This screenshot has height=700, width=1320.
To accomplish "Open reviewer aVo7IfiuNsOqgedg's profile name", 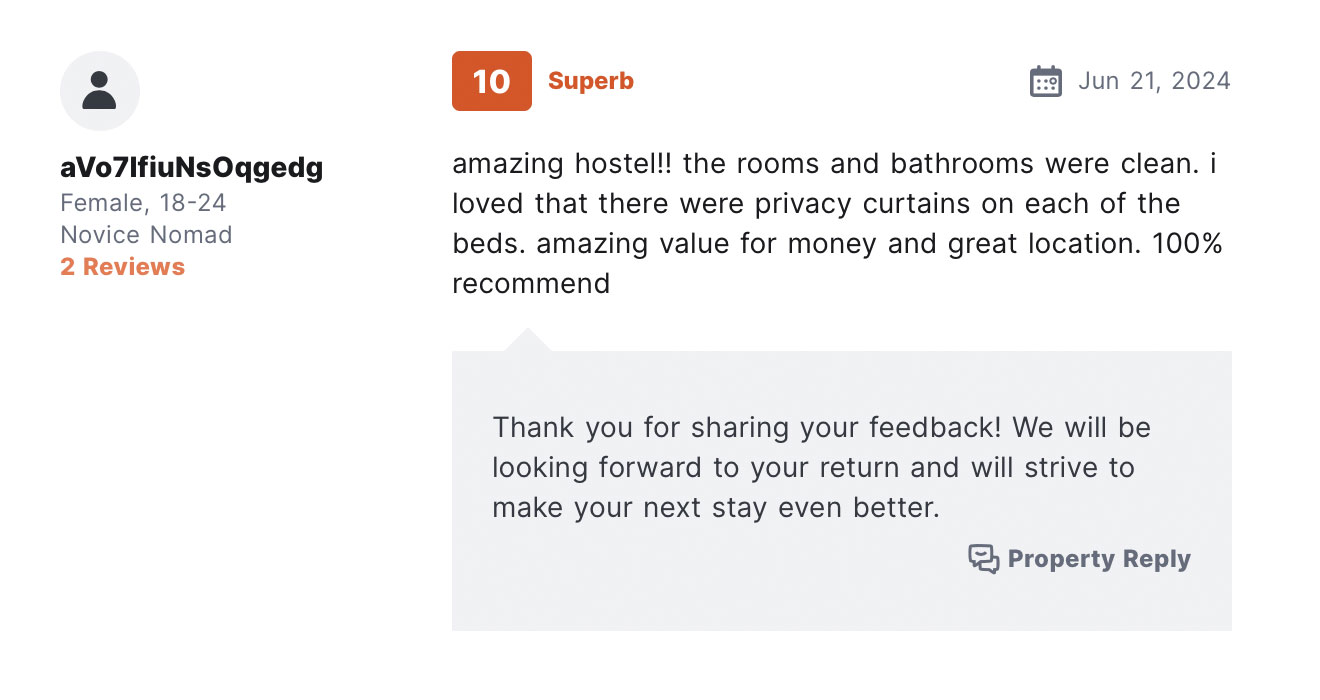I will pyautogui.click(x=192, y=167).
